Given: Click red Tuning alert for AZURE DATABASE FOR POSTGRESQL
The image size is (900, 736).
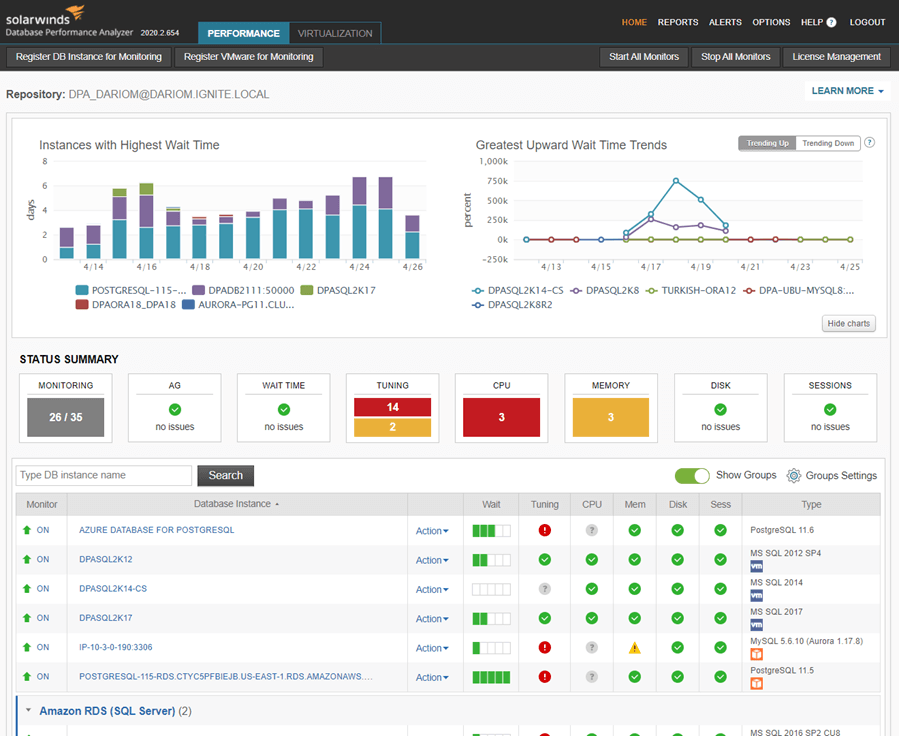Looking at the screenshot, I should click(x=545, y=530).
